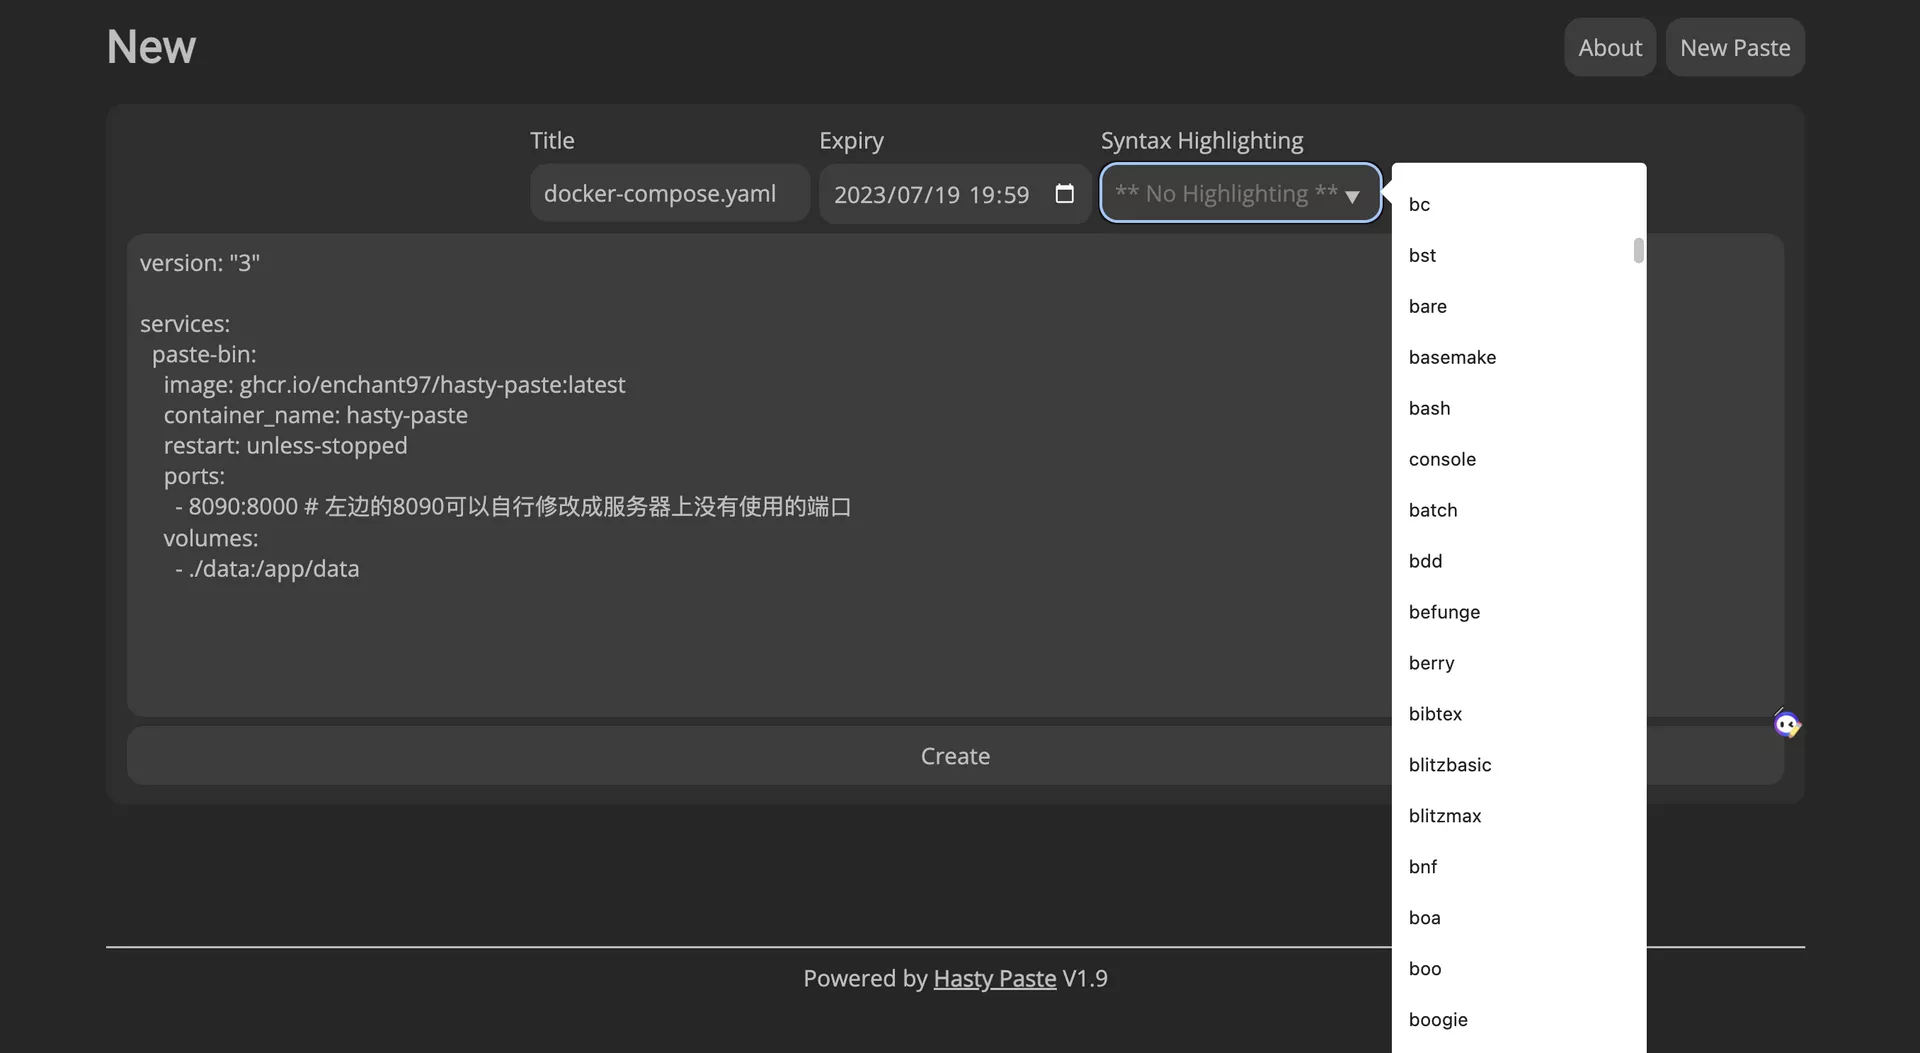Choose batch in the highlighting list
Viewport: 1920px width, 1053px height.
point(1432,510)
